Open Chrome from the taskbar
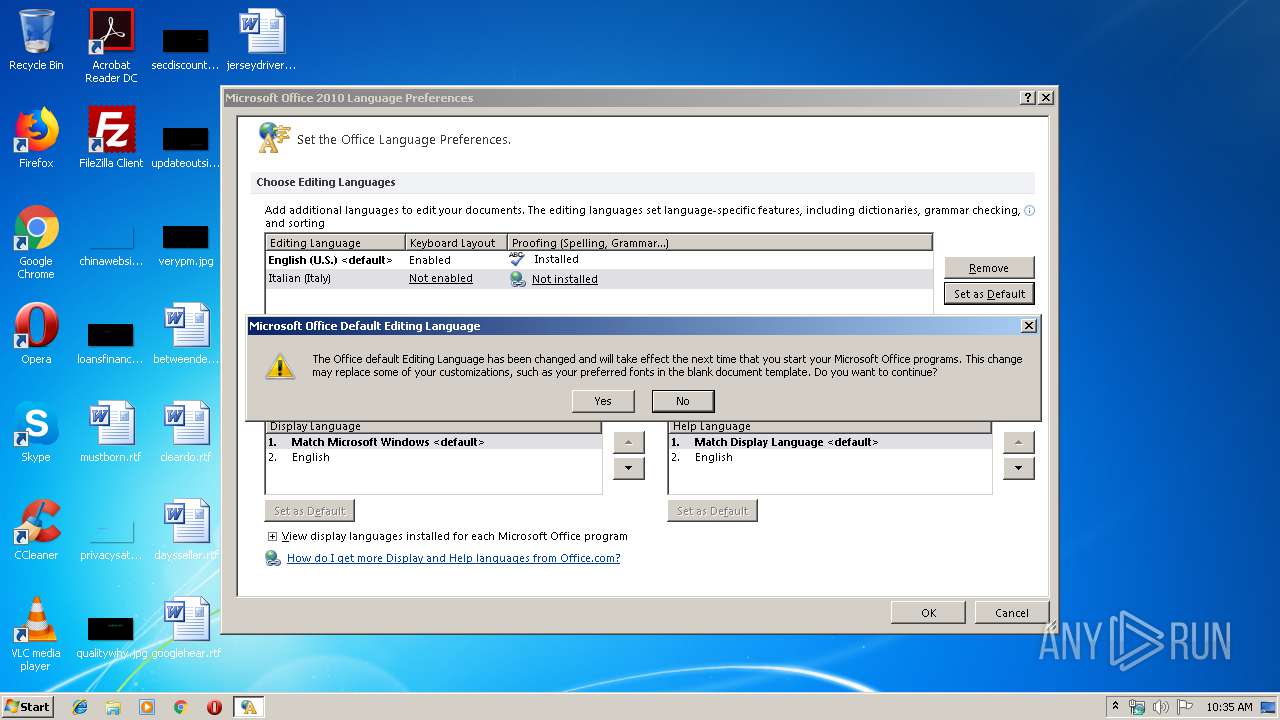 181,707
